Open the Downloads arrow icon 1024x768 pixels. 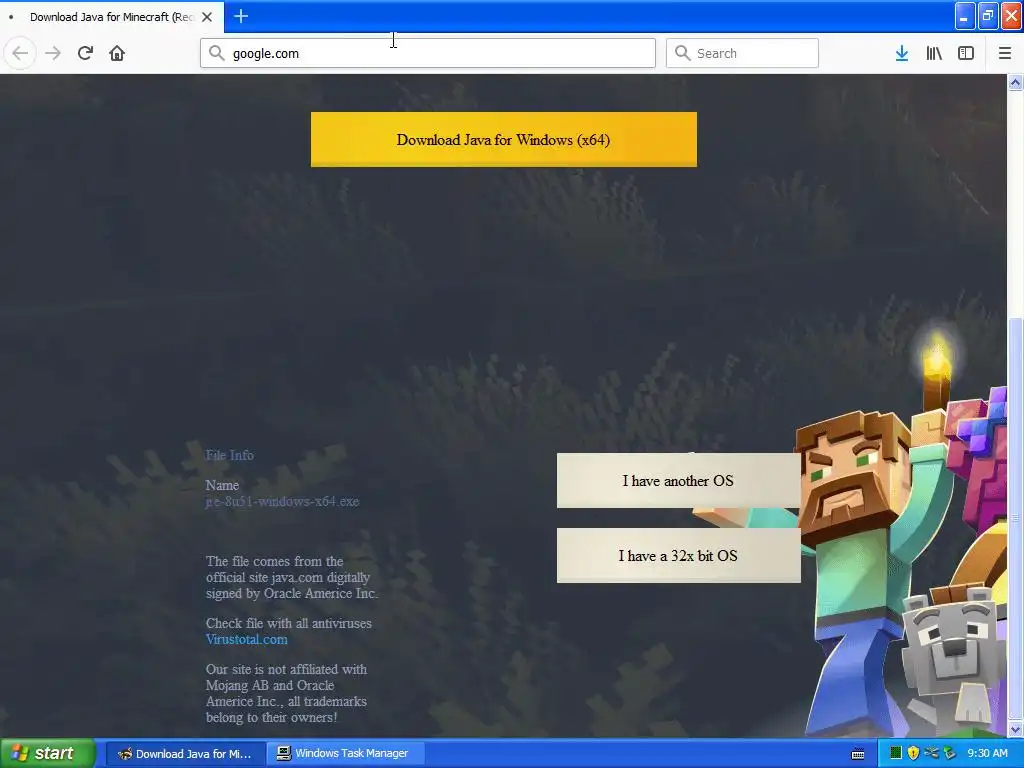pyautogui.click(x=902, y=53)
